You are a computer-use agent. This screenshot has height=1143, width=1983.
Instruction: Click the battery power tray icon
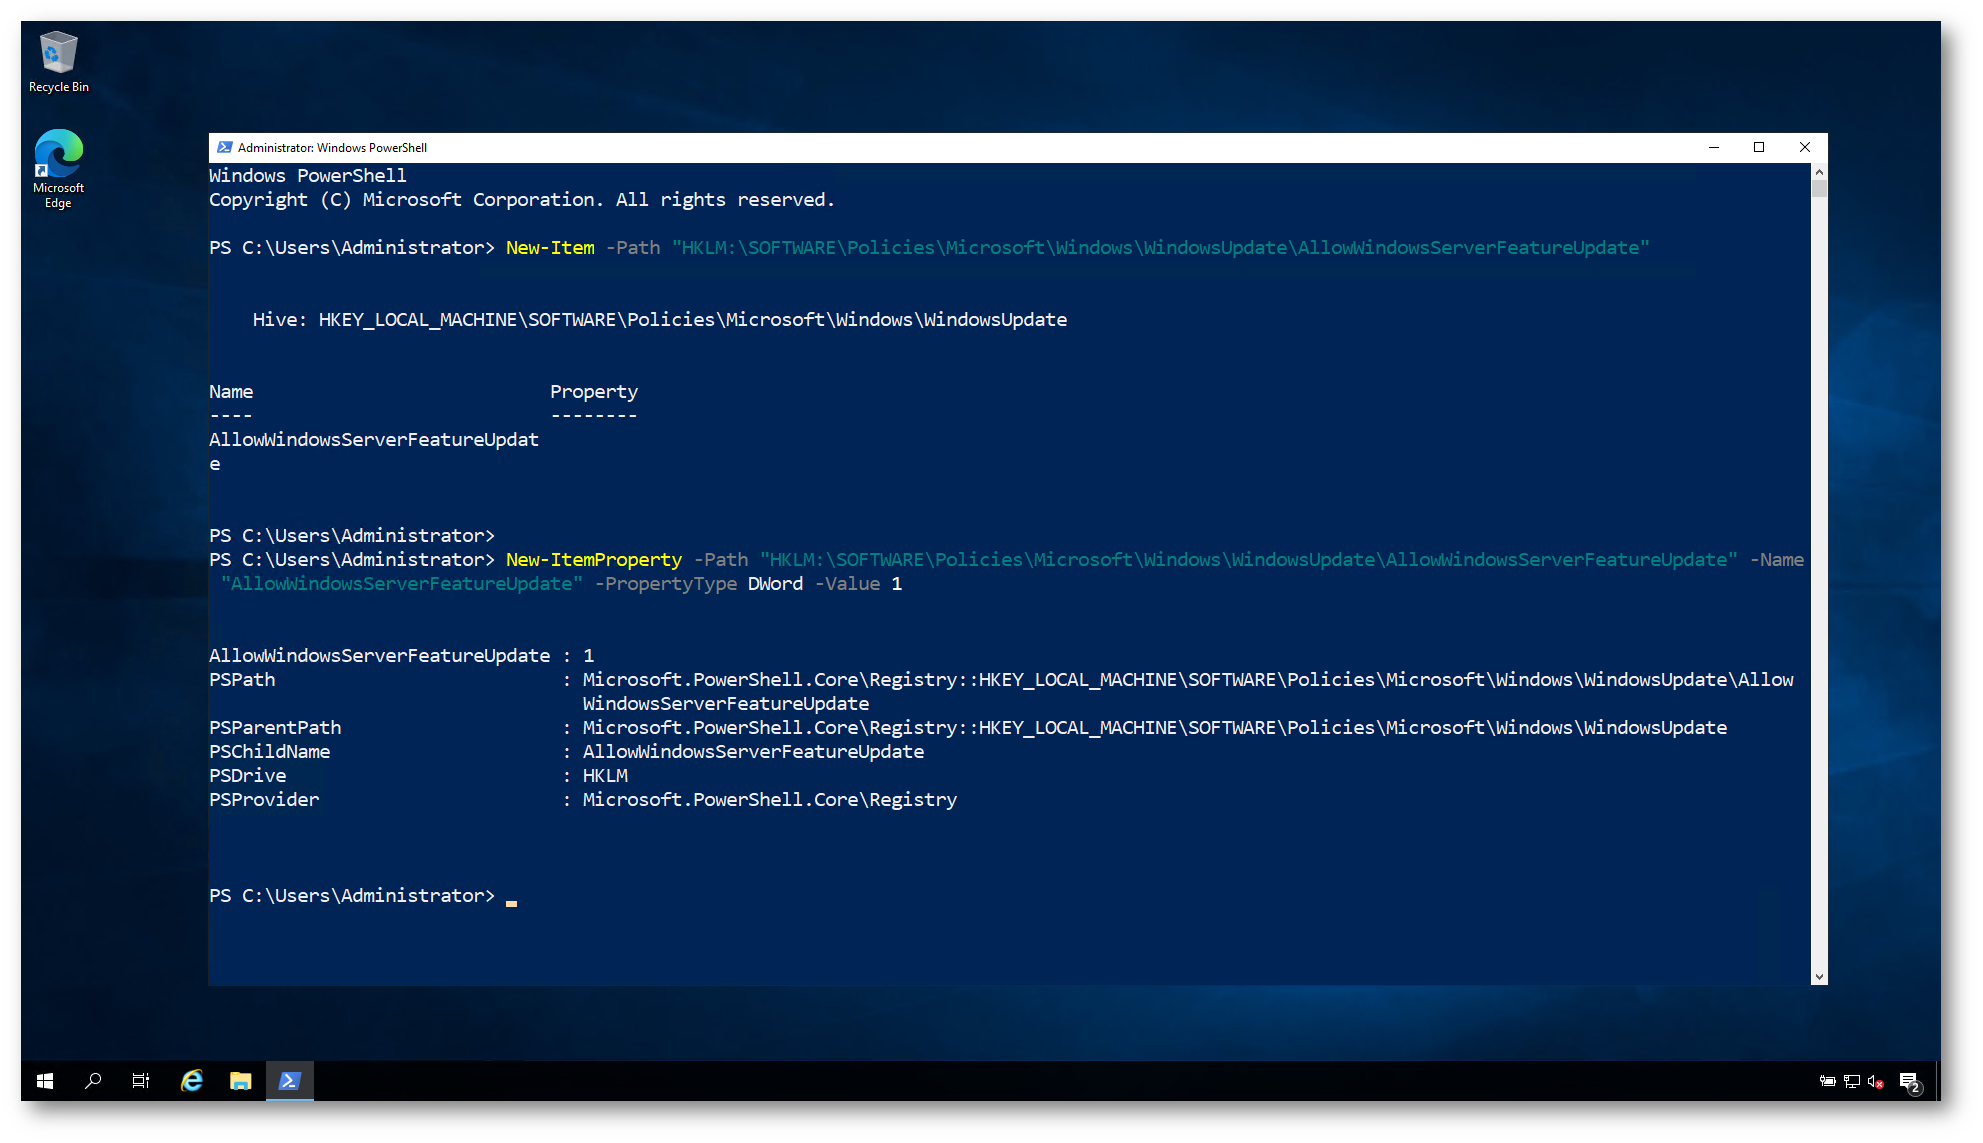point(1827,1081)
